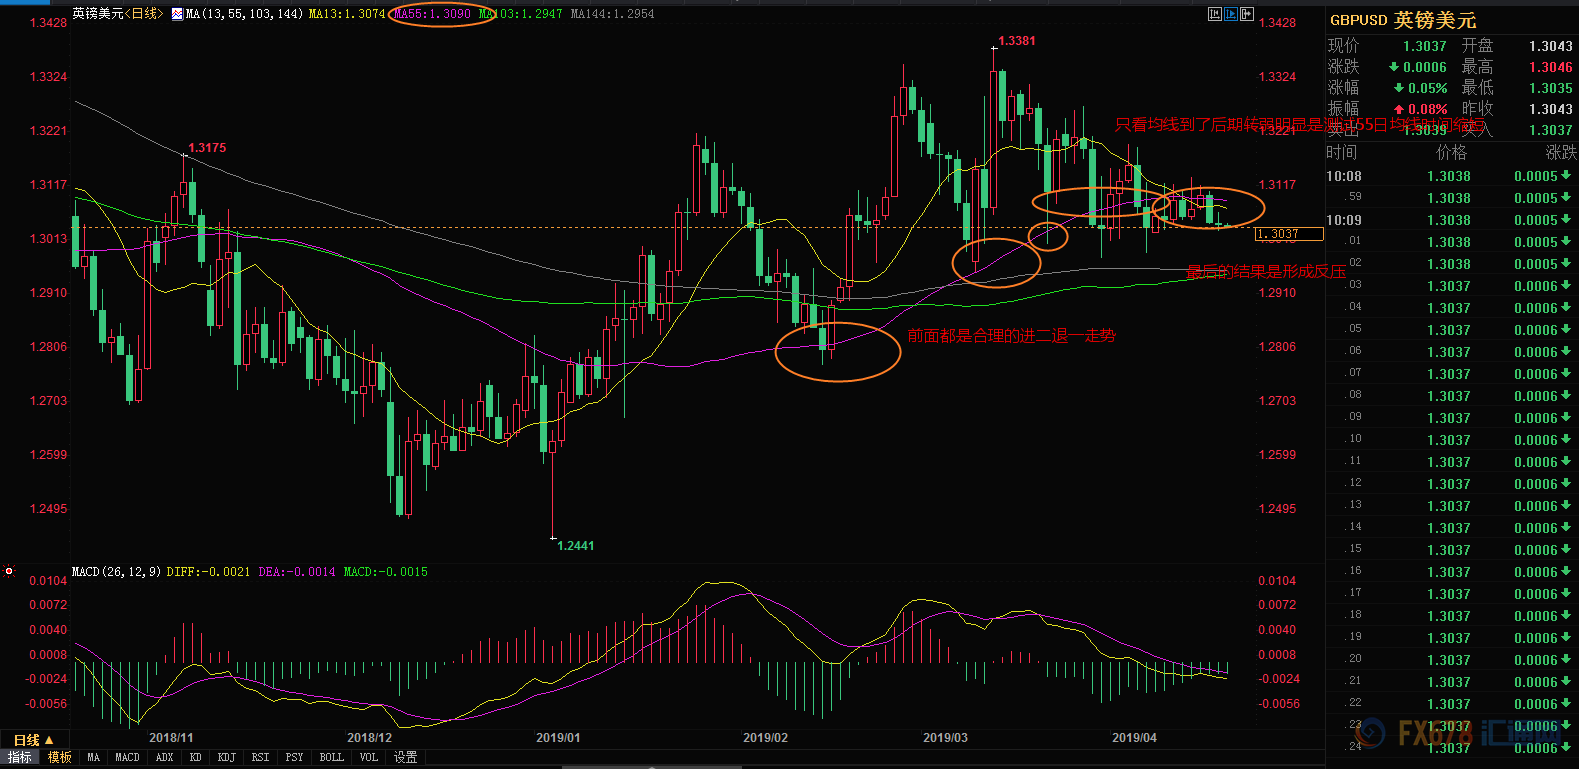Click the 2018/11 date label on time axis
Image resolution: width=1579 pixels, height=769 pixels.
pyautogui.click(x=171, y=738)
